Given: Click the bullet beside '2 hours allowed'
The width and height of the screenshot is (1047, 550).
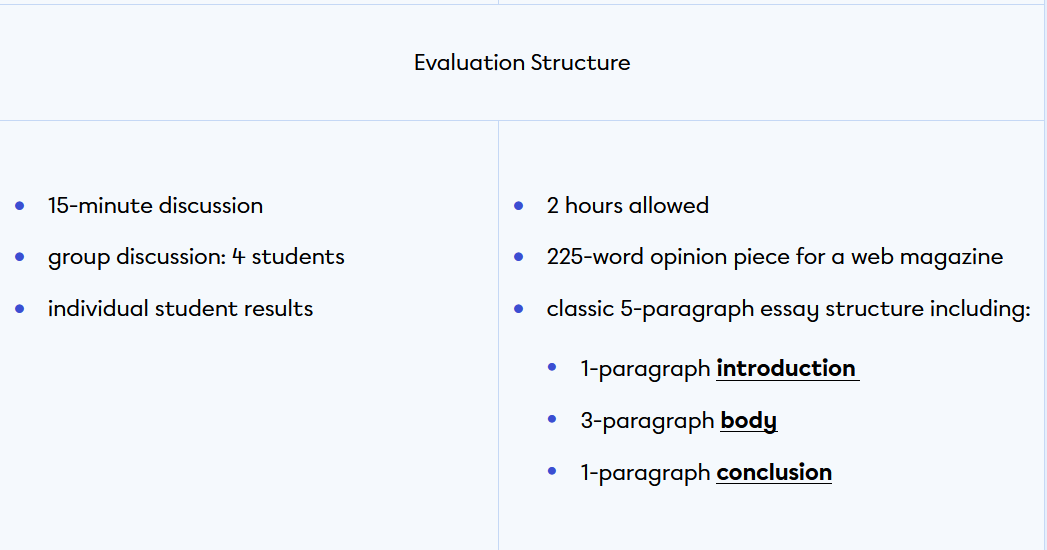Looking at the screenshot, I should pos(518,206).
